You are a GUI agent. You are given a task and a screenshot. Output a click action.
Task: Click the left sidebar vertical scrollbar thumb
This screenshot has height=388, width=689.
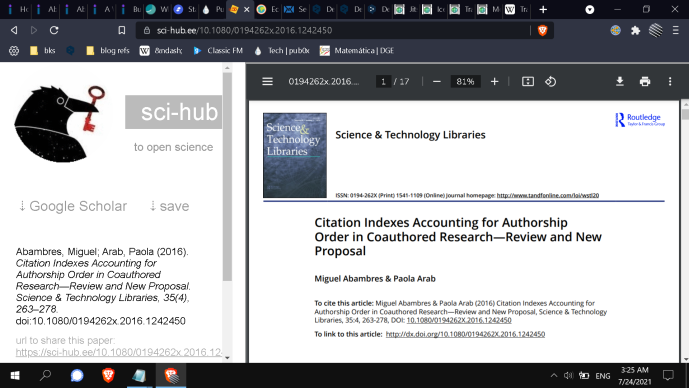227,177
